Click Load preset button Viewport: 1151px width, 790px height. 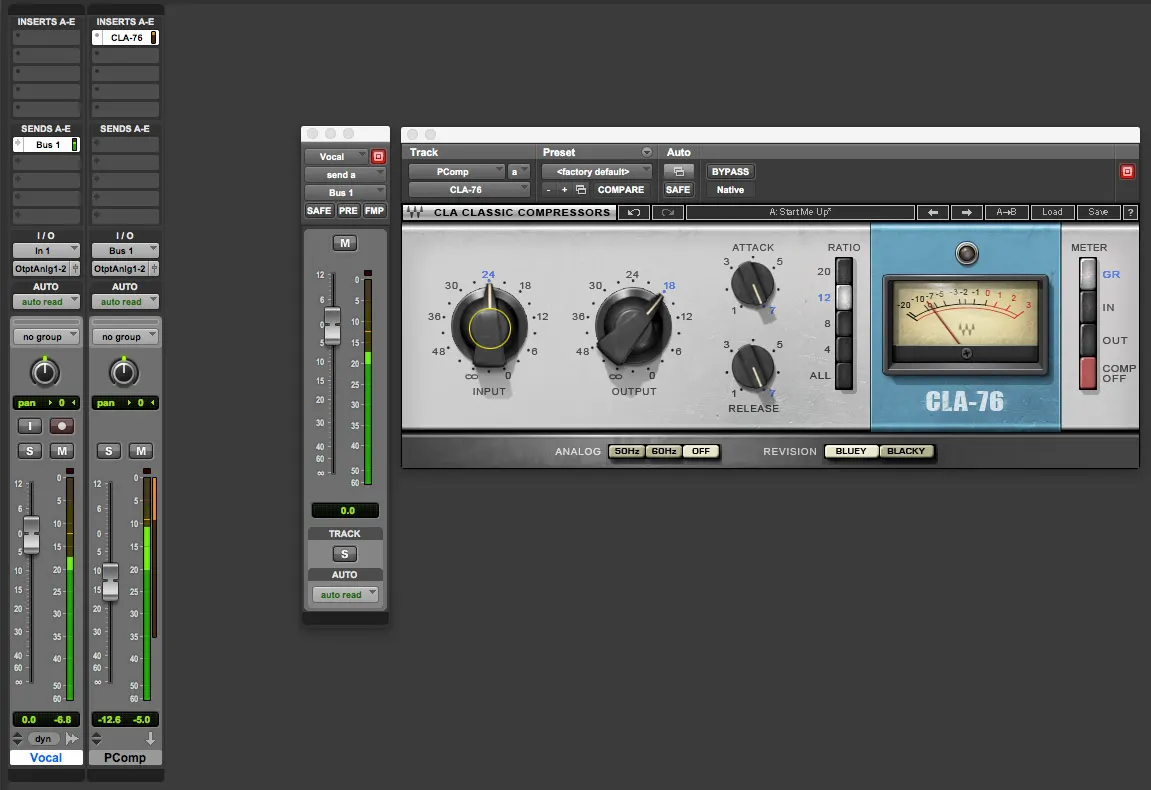(x=1052, y=212)
